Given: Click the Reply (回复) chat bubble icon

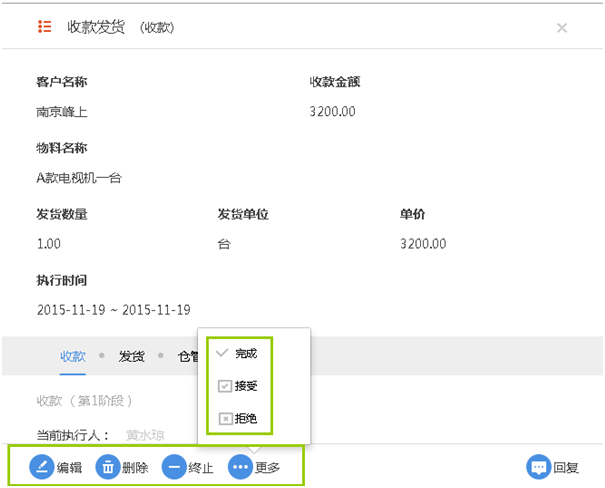Looking at the screenshot, I should pos(539,467).
